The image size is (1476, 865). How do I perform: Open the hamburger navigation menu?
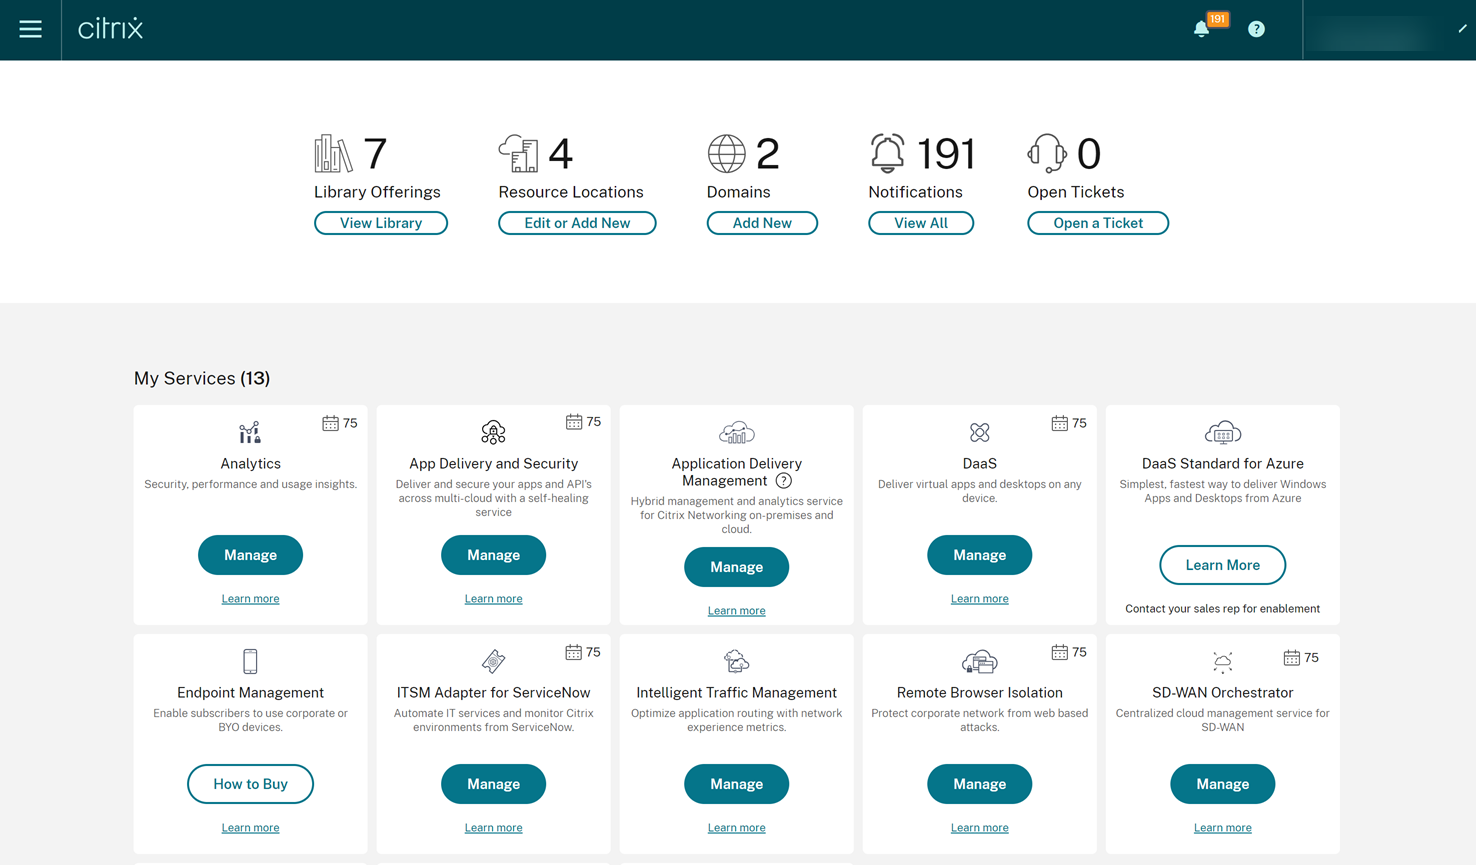click(x=30, y=29)
